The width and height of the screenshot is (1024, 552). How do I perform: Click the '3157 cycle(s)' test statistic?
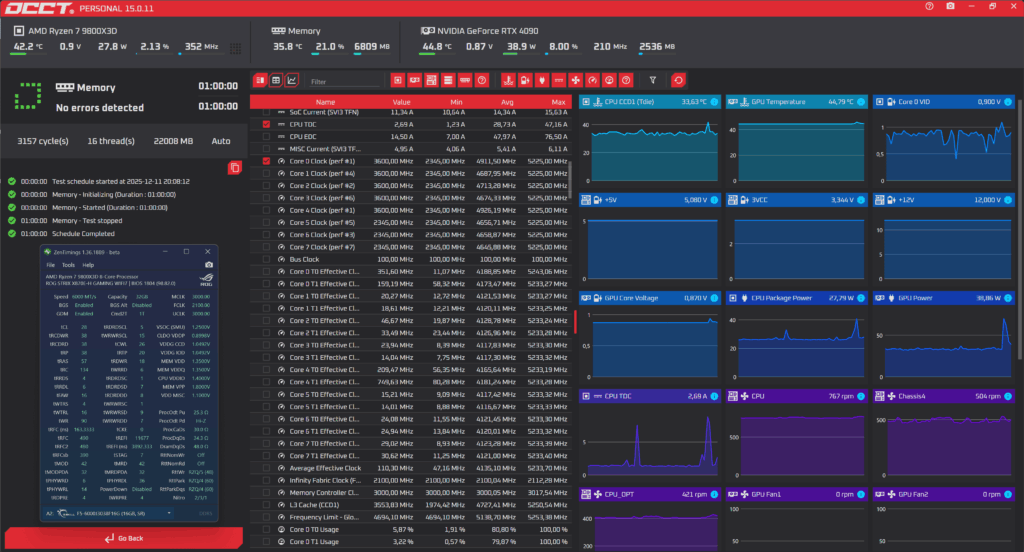tap(43, 141)
